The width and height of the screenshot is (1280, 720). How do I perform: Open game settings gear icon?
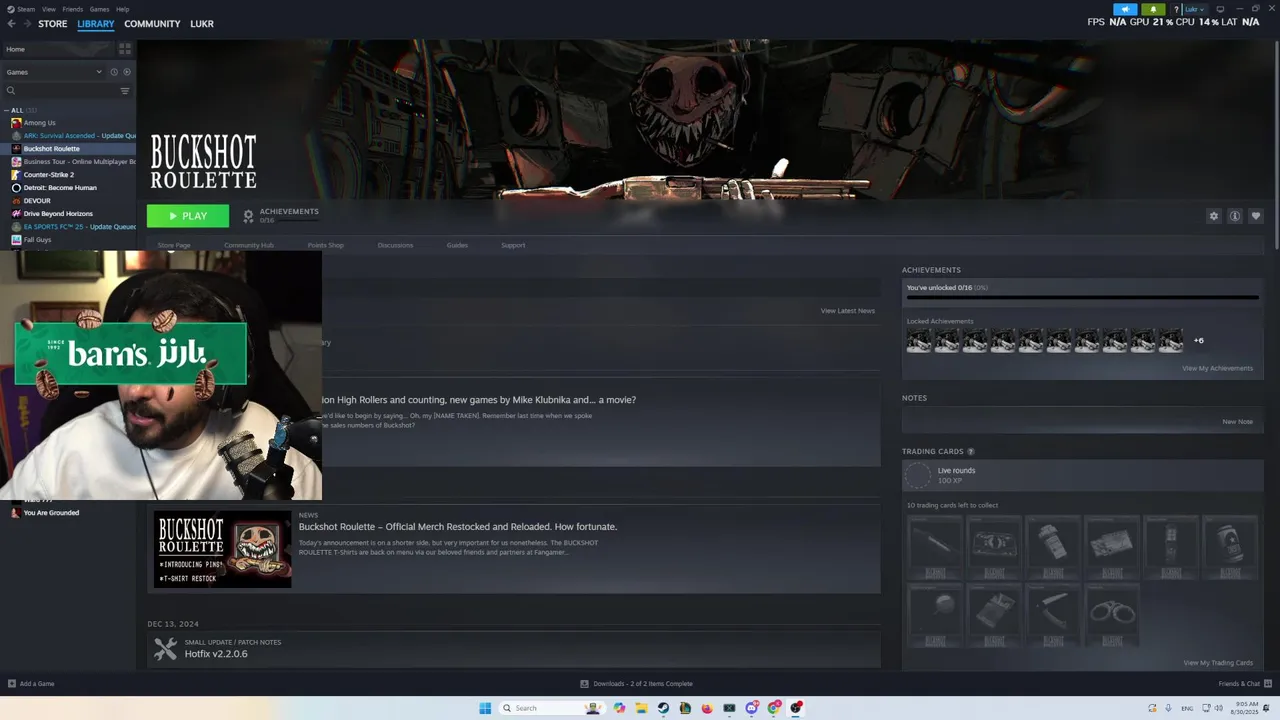tap(1214, 216)
